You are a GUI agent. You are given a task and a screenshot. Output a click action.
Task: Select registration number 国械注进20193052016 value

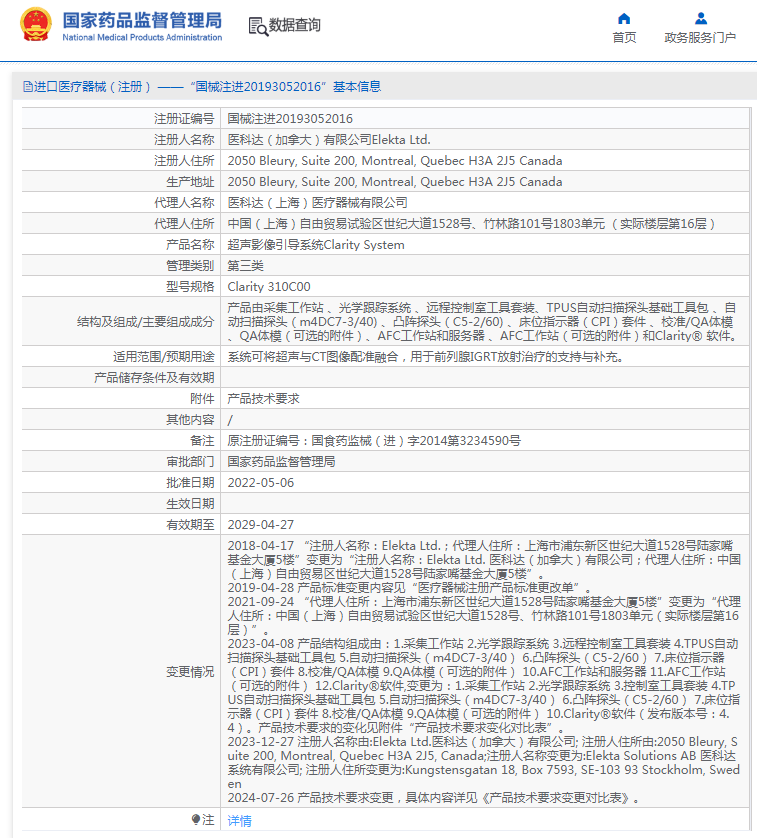pos(290,119)
